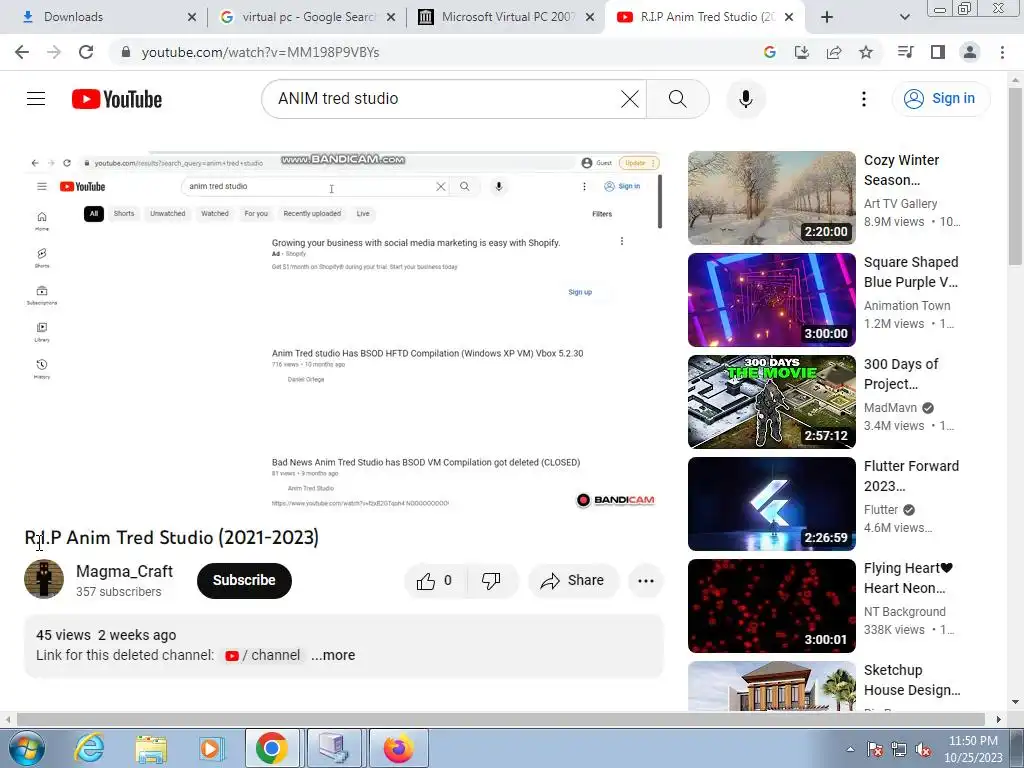Click the YouTube logo
Screen dimensions: 1024x768
117,99
